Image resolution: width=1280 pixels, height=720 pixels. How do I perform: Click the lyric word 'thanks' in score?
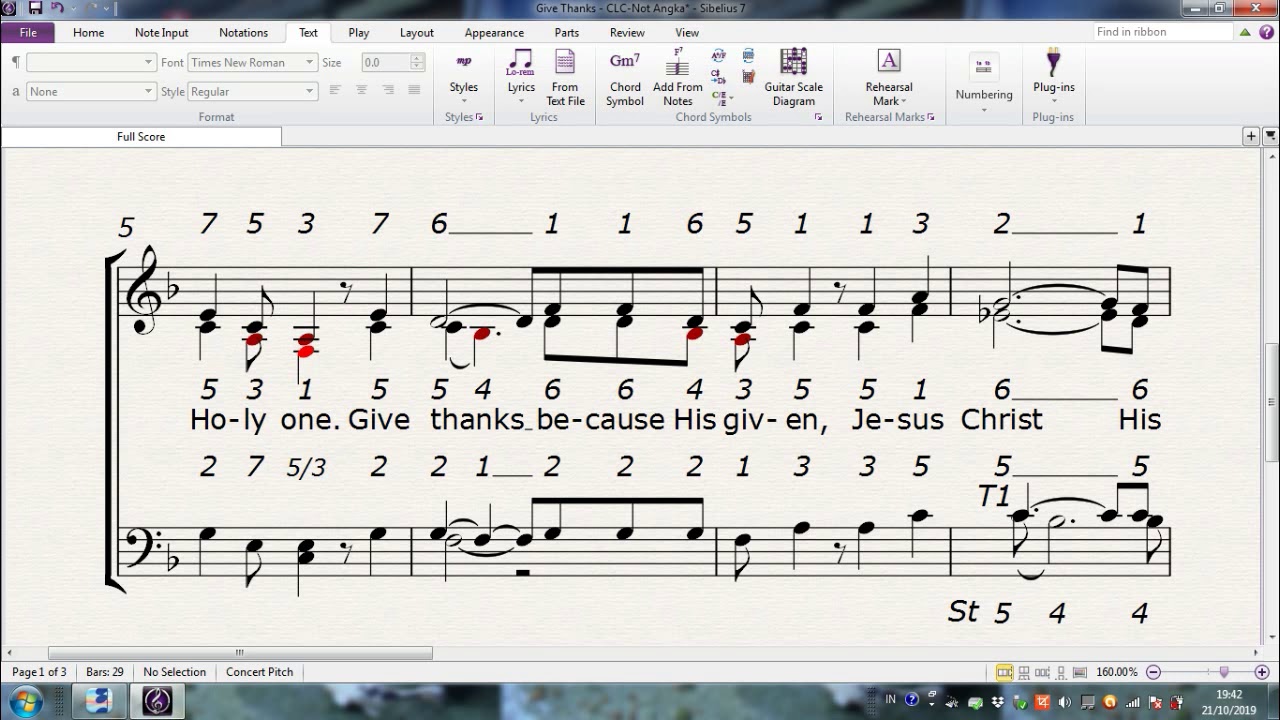pos(477,419)
